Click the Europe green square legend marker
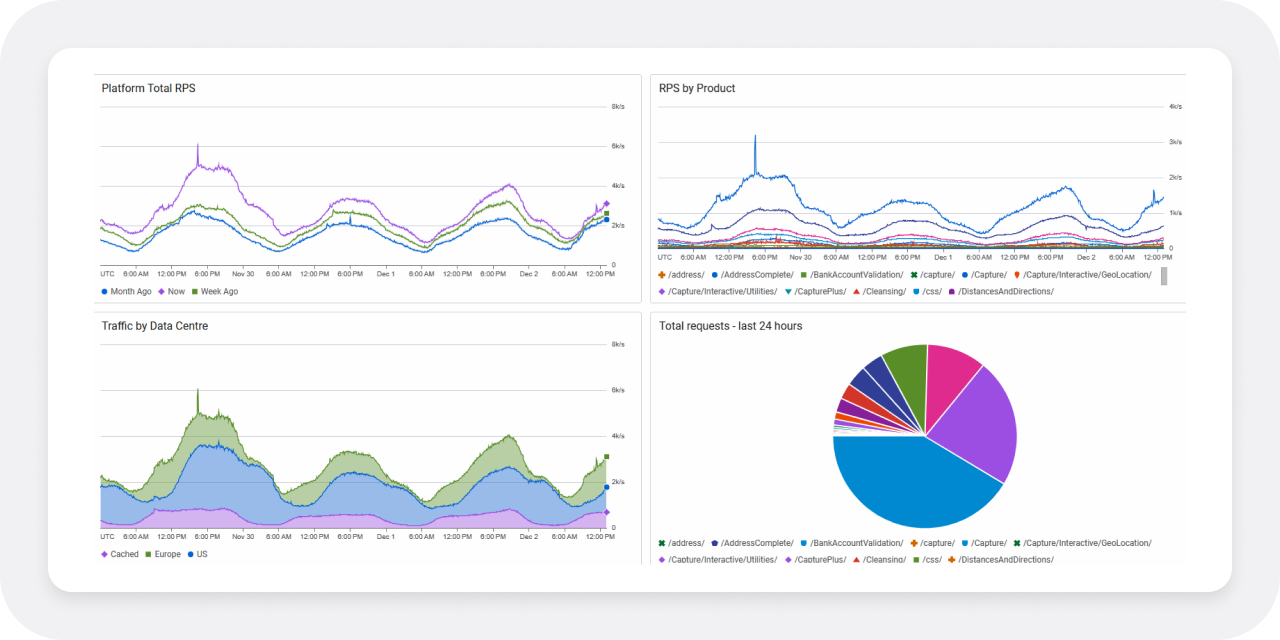Image resolution: width=1280 pixels, height=640 pixels. coord(149,554)
